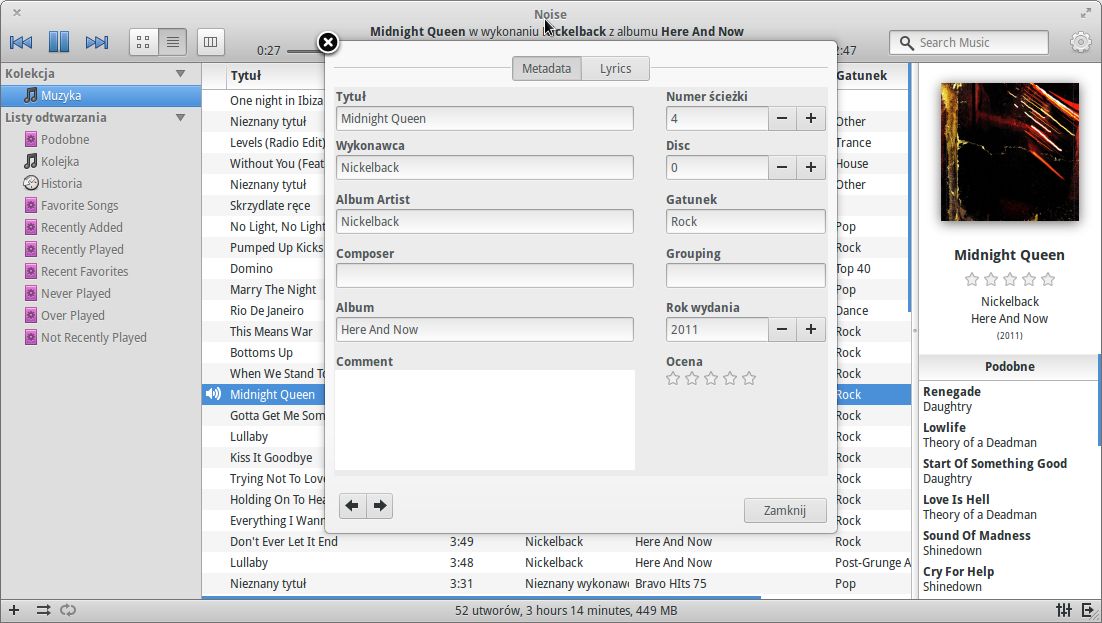Viewport: 1102px width, 623px height.
Task: Switch to song list view
Action: click(173, 42)
